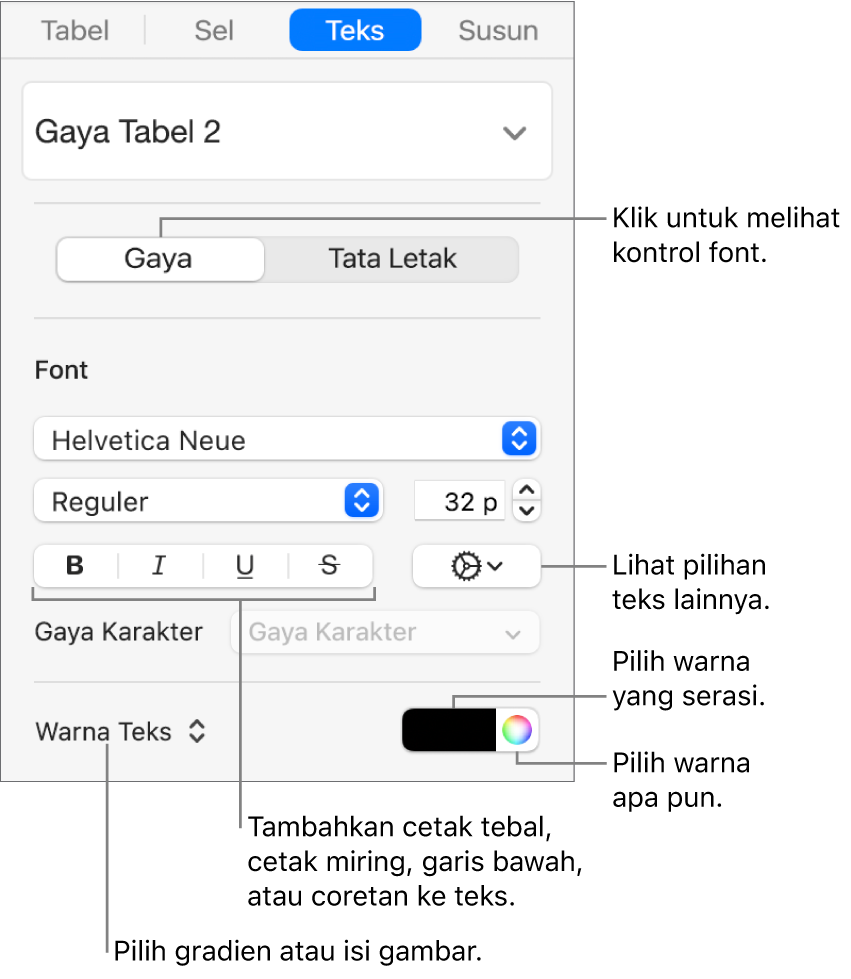Open Reguler typeface style dropdown
Viewport: 851px width, 979px height.
click(x=208, y=502)
